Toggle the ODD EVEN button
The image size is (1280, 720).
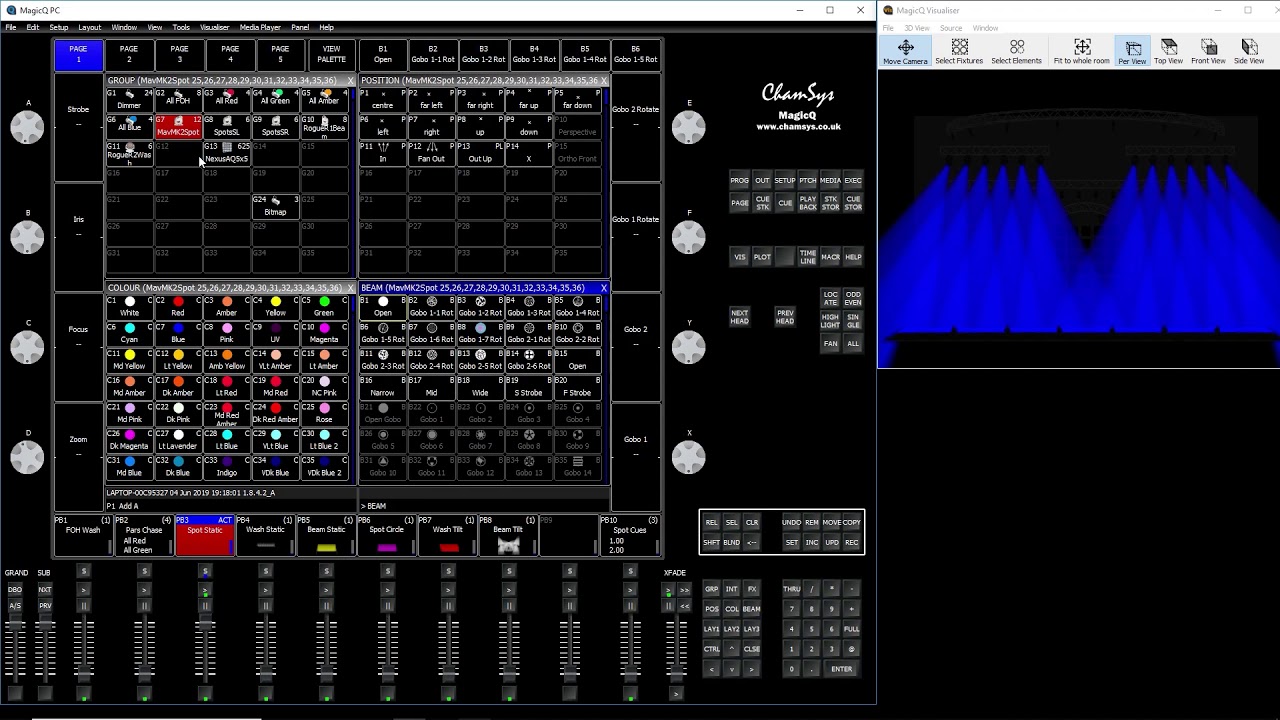pyautogui.click(x=853, y=299)
